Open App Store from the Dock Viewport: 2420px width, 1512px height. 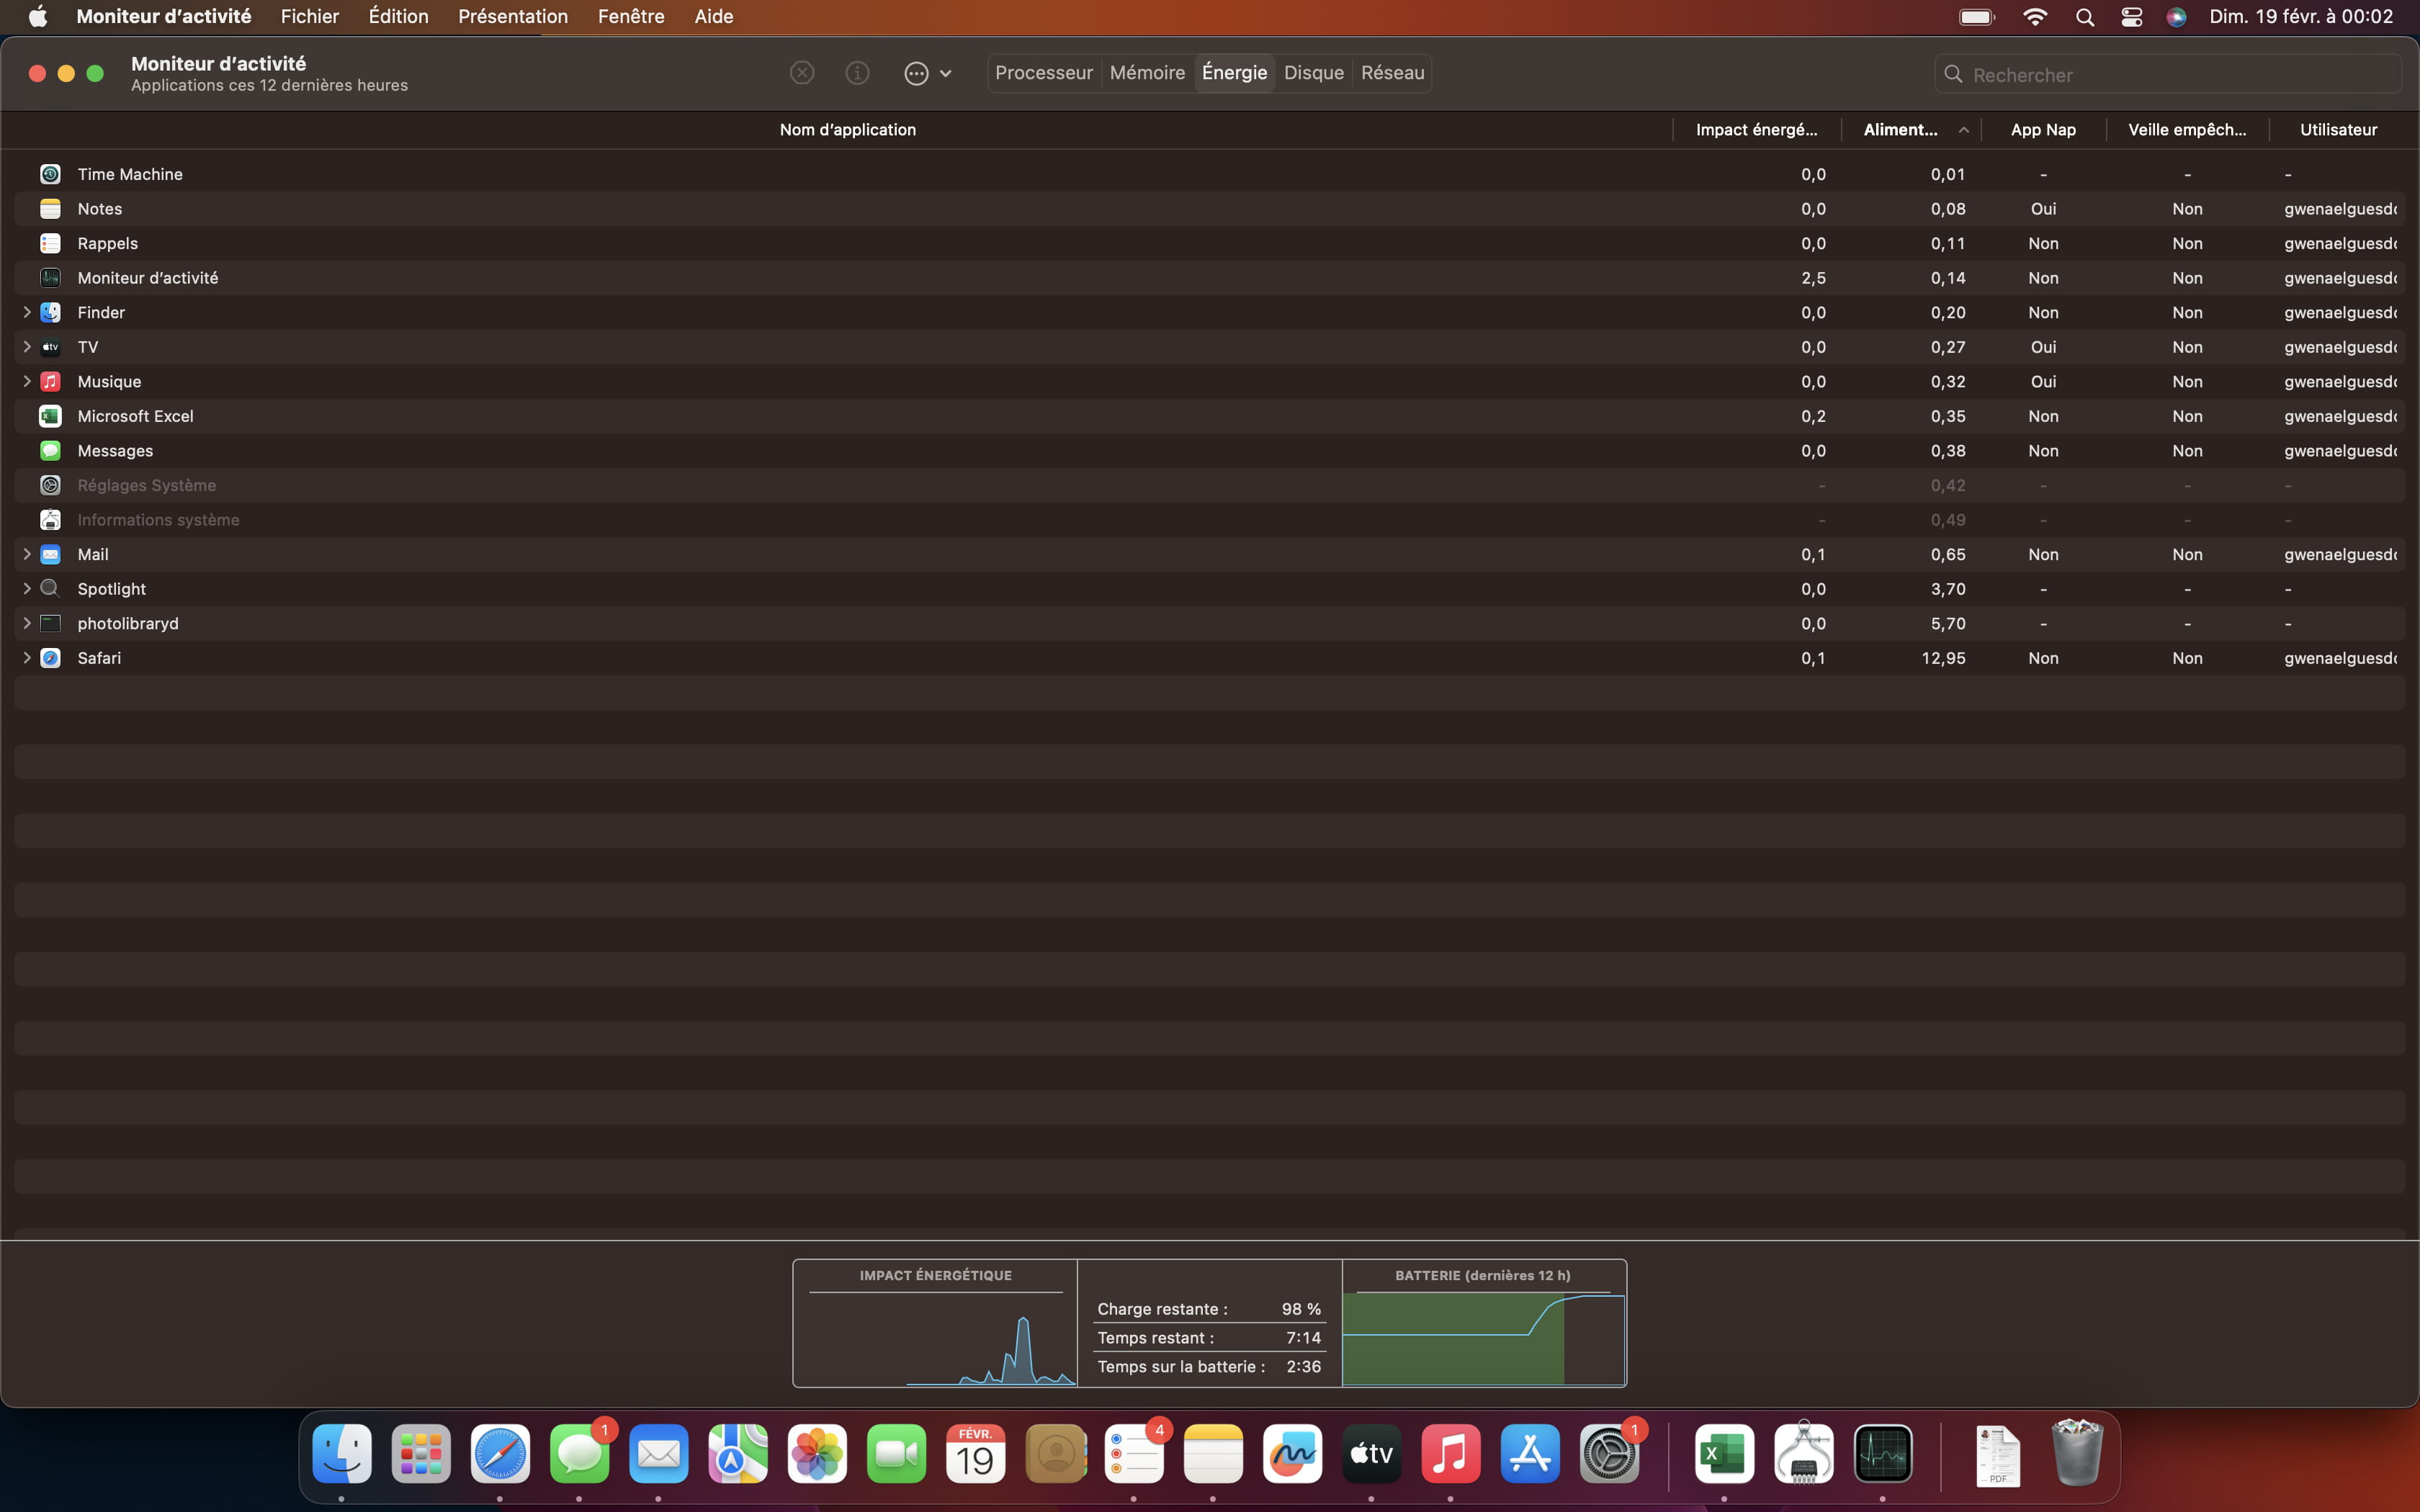click(x=1530, y=1453)
